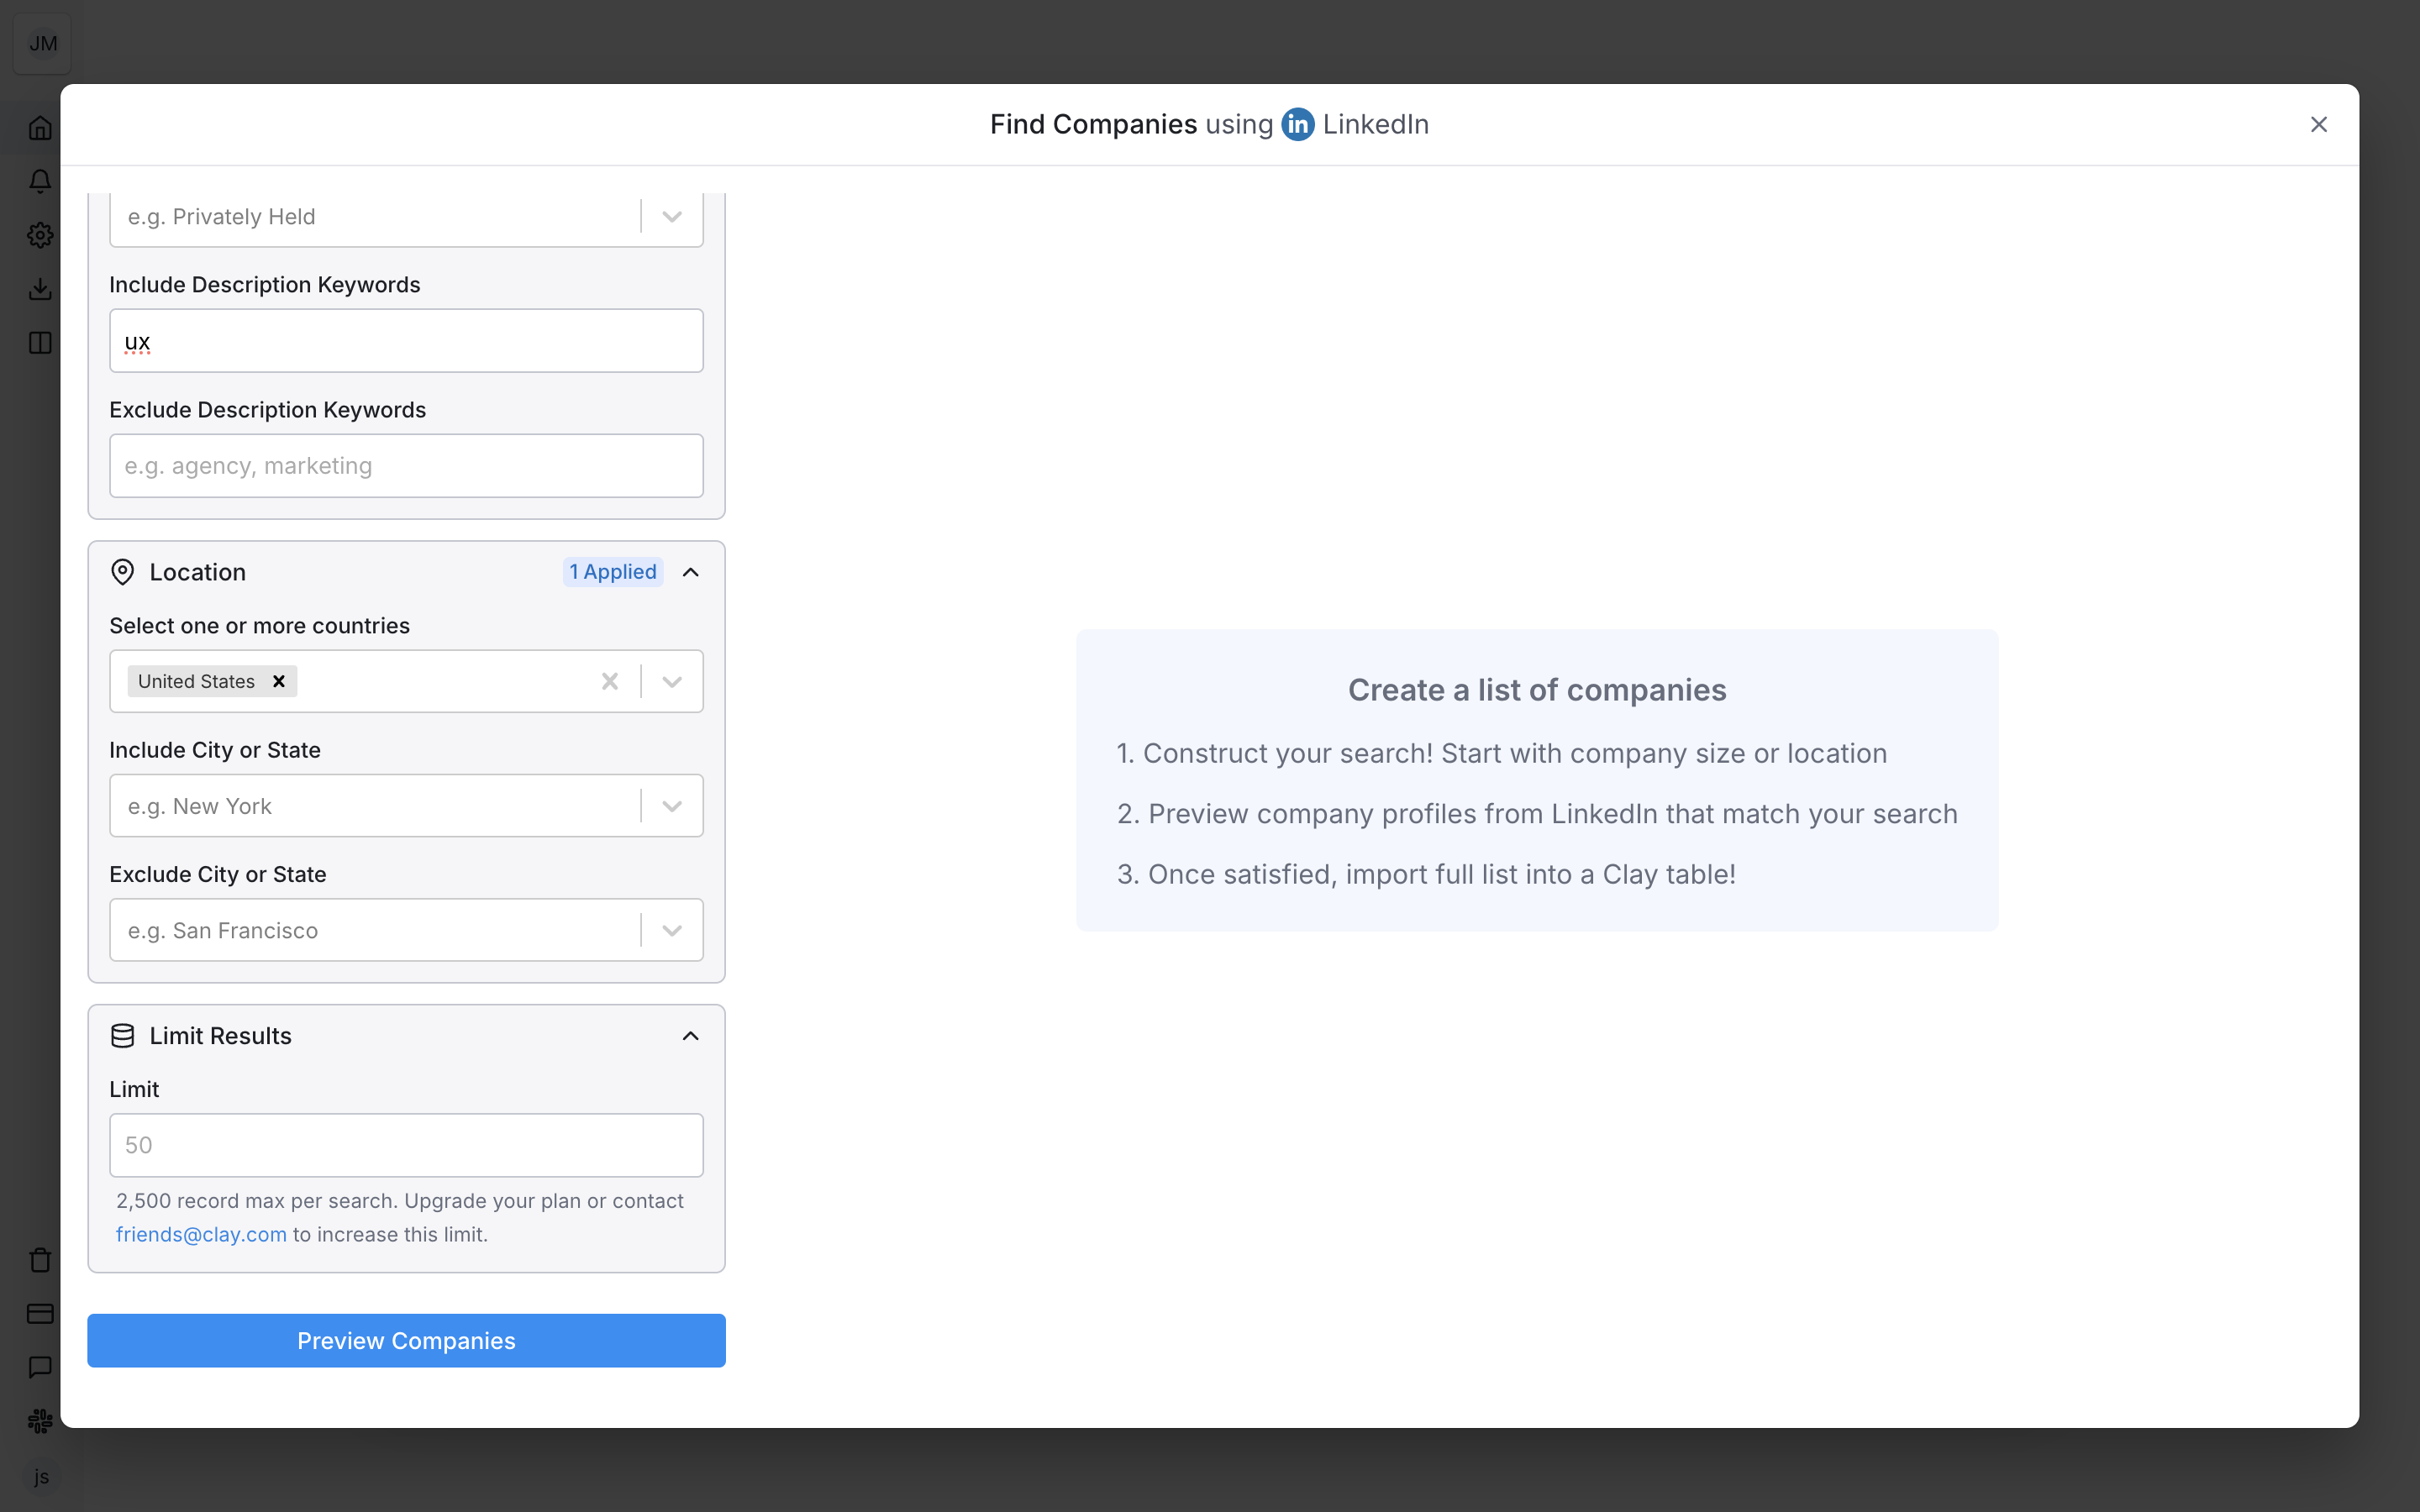Remove the United States country tag
The width and height of the screenshot is (2420, 1512).
tap(279, 681)
